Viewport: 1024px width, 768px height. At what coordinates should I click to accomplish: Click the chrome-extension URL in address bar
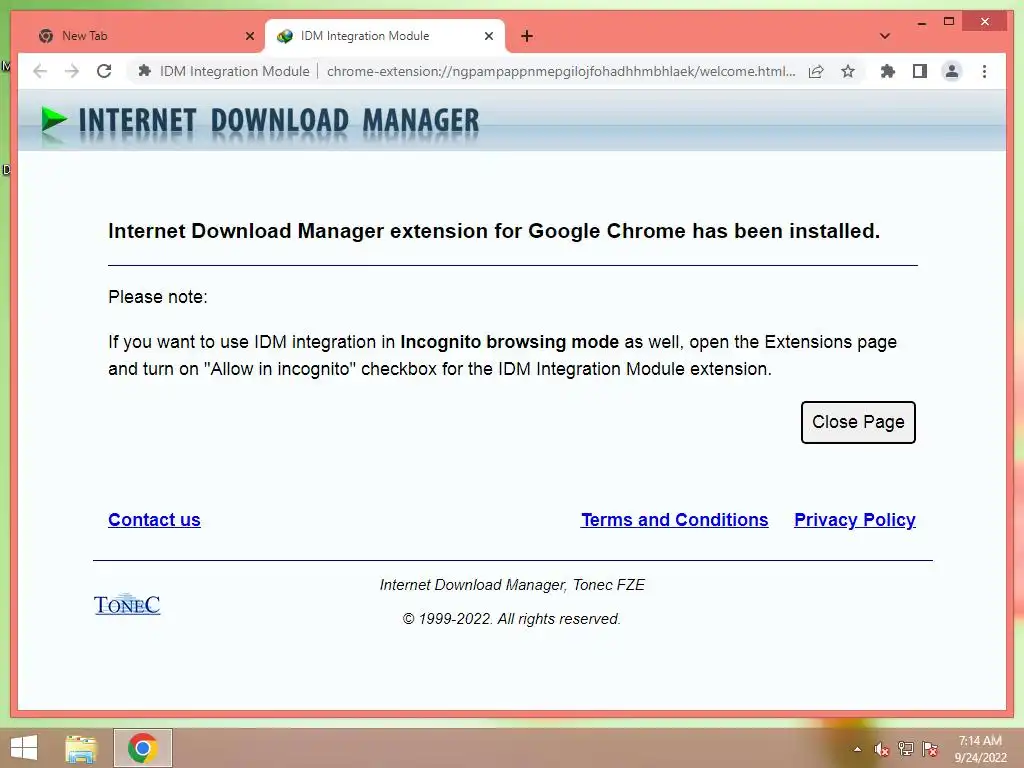pos(560,71)
